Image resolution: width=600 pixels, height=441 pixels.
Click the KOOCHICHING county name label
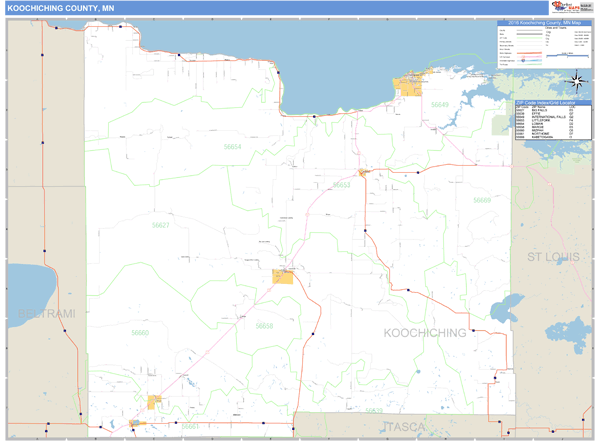[426, 332]
